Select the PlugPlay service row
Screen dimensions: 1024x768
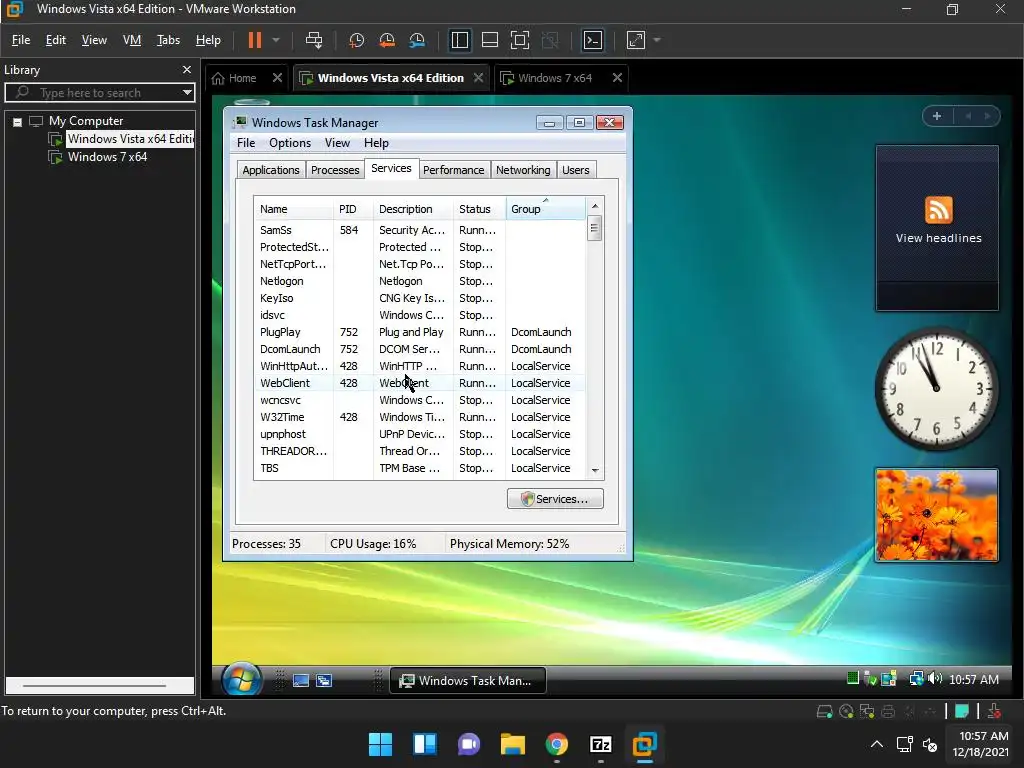click(x=419, y=332)
